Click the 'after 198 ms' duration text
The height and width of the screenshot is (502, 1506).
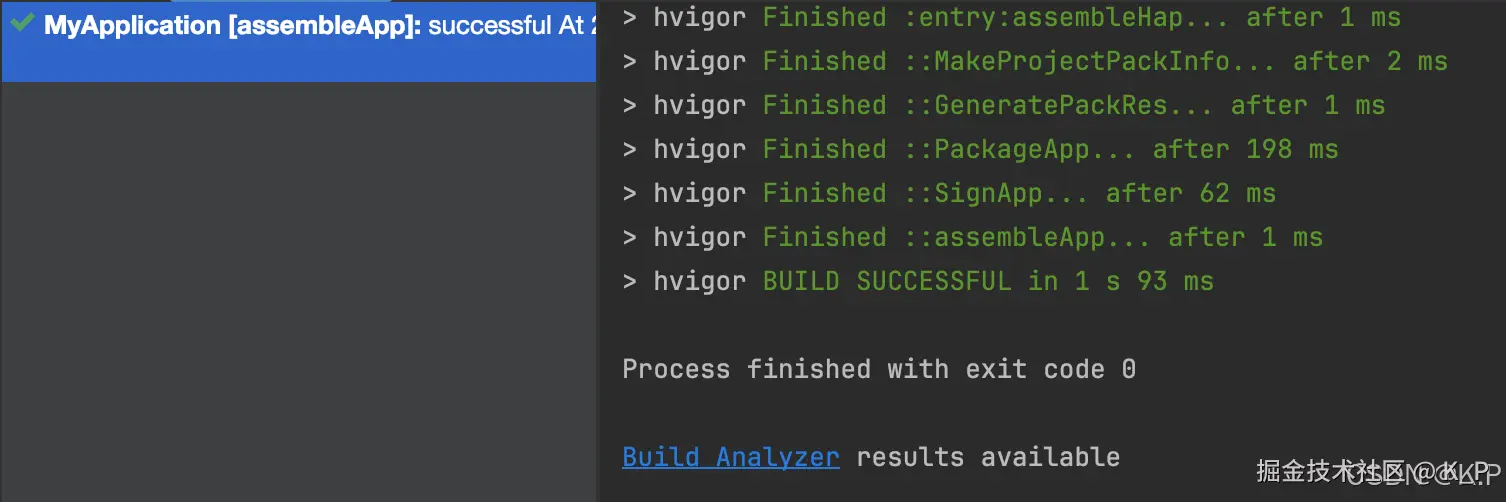tap(1245, 149)
